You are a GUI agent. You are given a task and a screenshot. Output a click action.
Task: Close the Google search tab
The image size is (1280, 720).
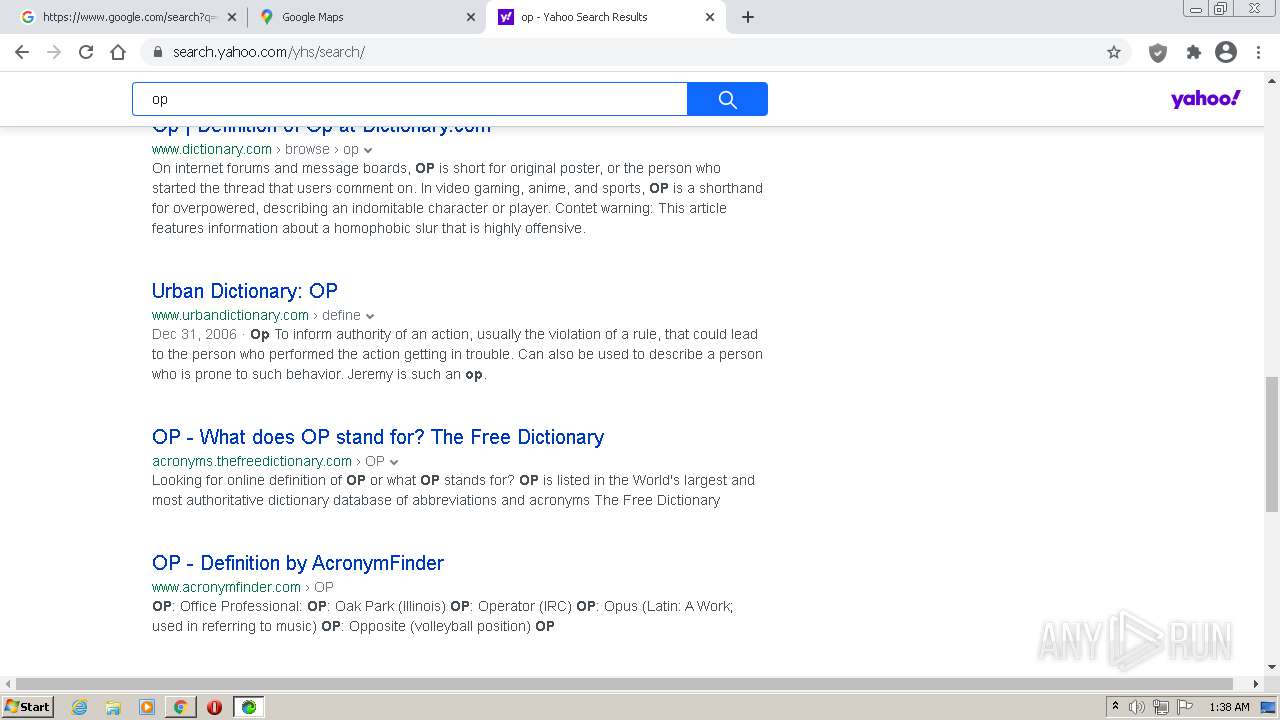click(x=232, y=17)
